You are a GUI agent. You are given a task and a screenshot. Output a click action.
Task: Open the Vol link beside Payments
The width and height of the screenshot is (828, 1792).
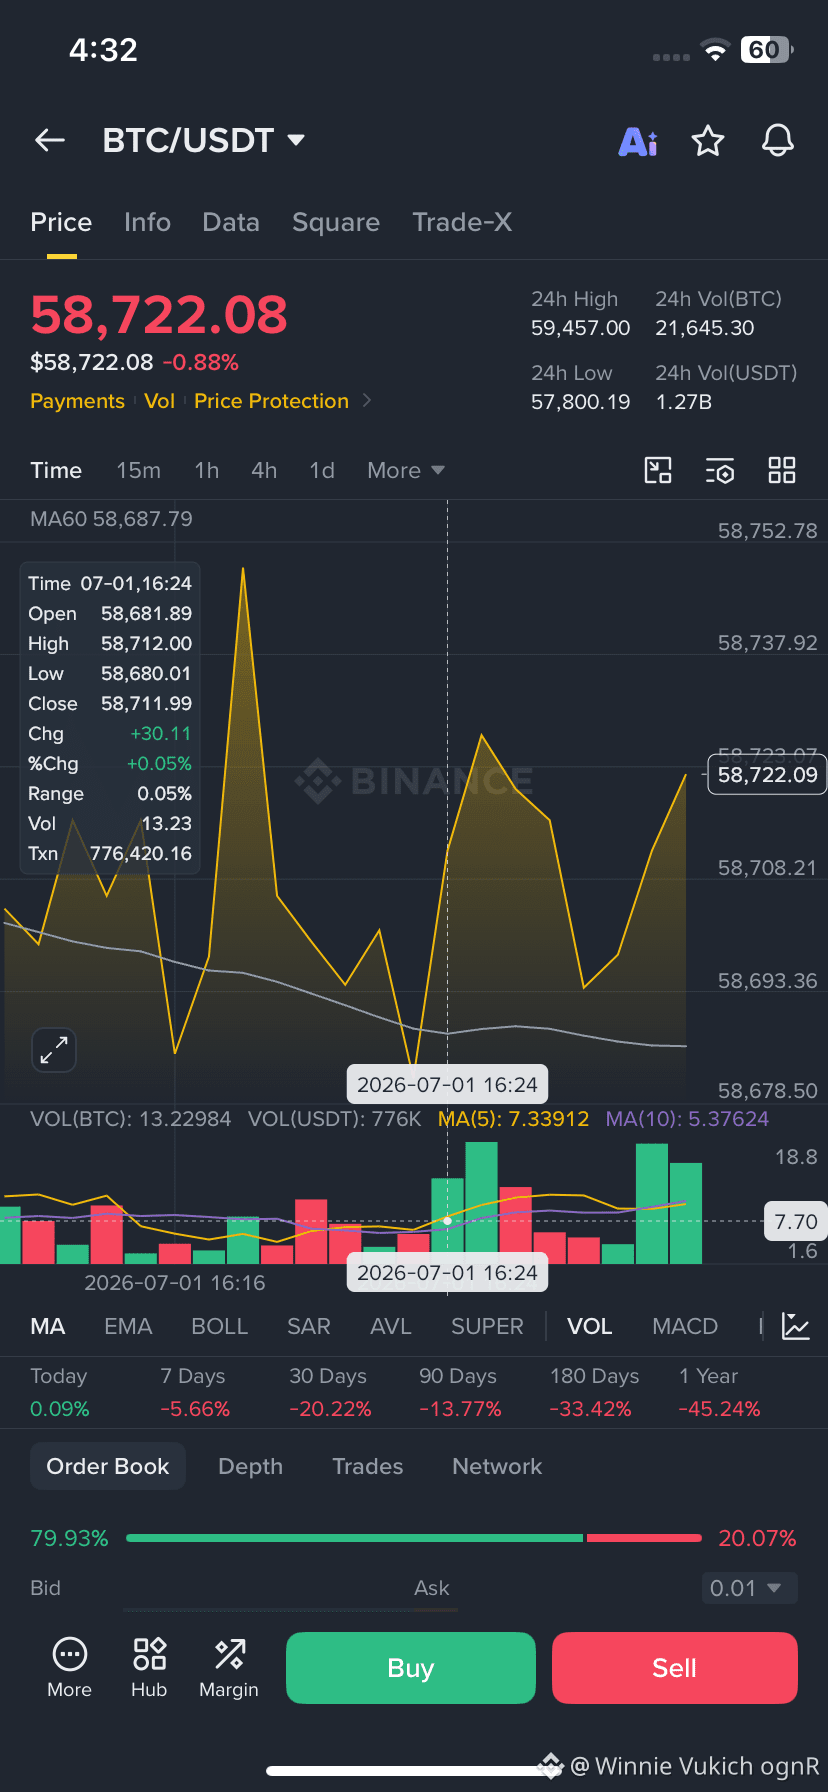point(159,401)
